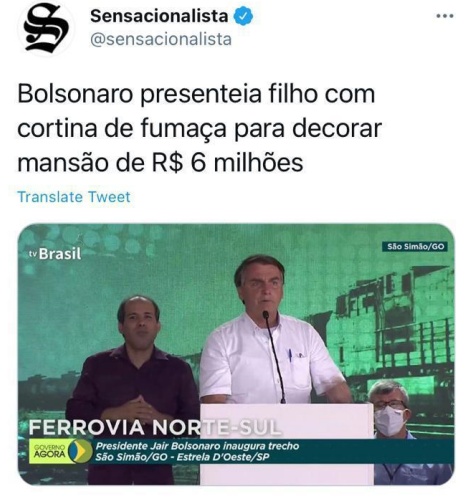Click the São Simão/GO location tag
Screen dimensions: 466x503
[415, 247]
